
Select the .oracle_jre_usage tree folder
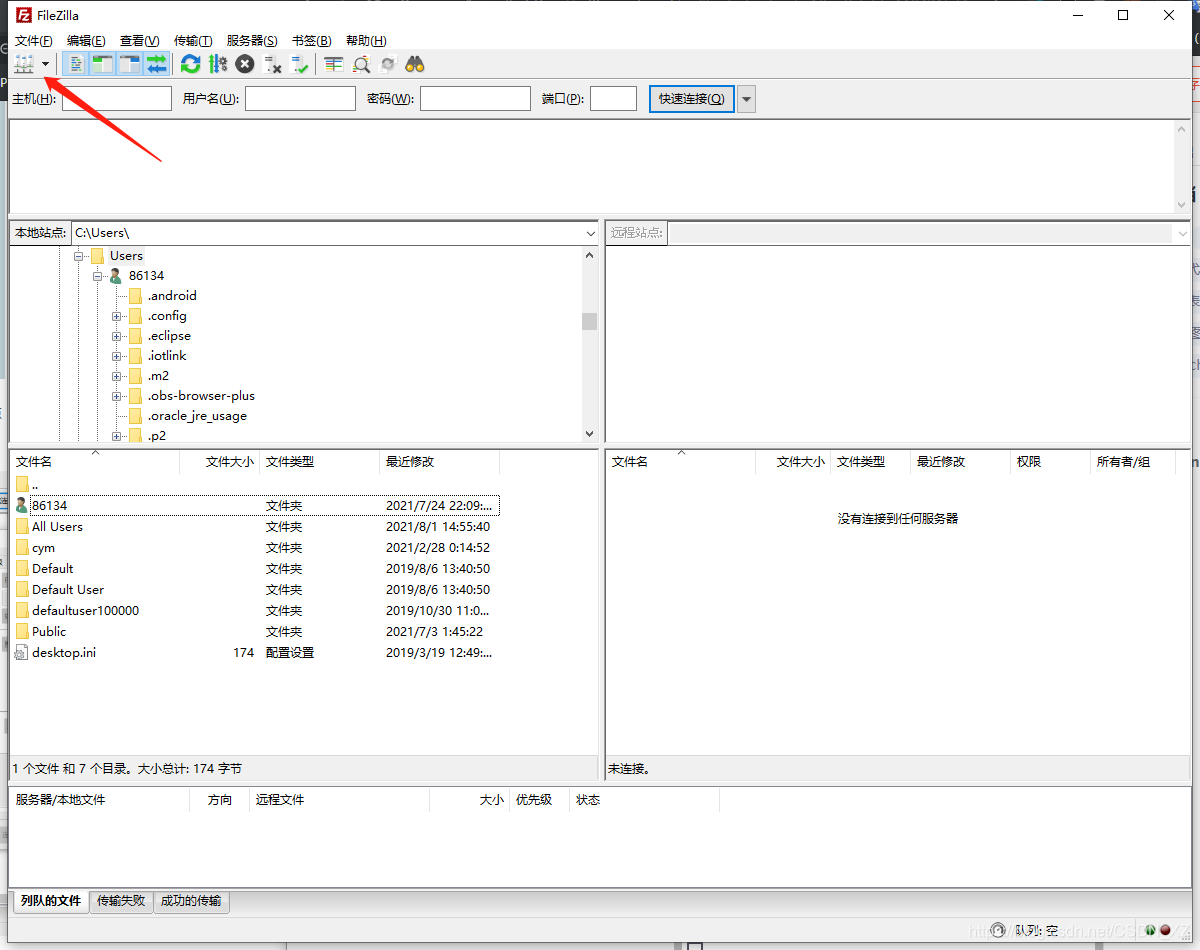(197, 416)
